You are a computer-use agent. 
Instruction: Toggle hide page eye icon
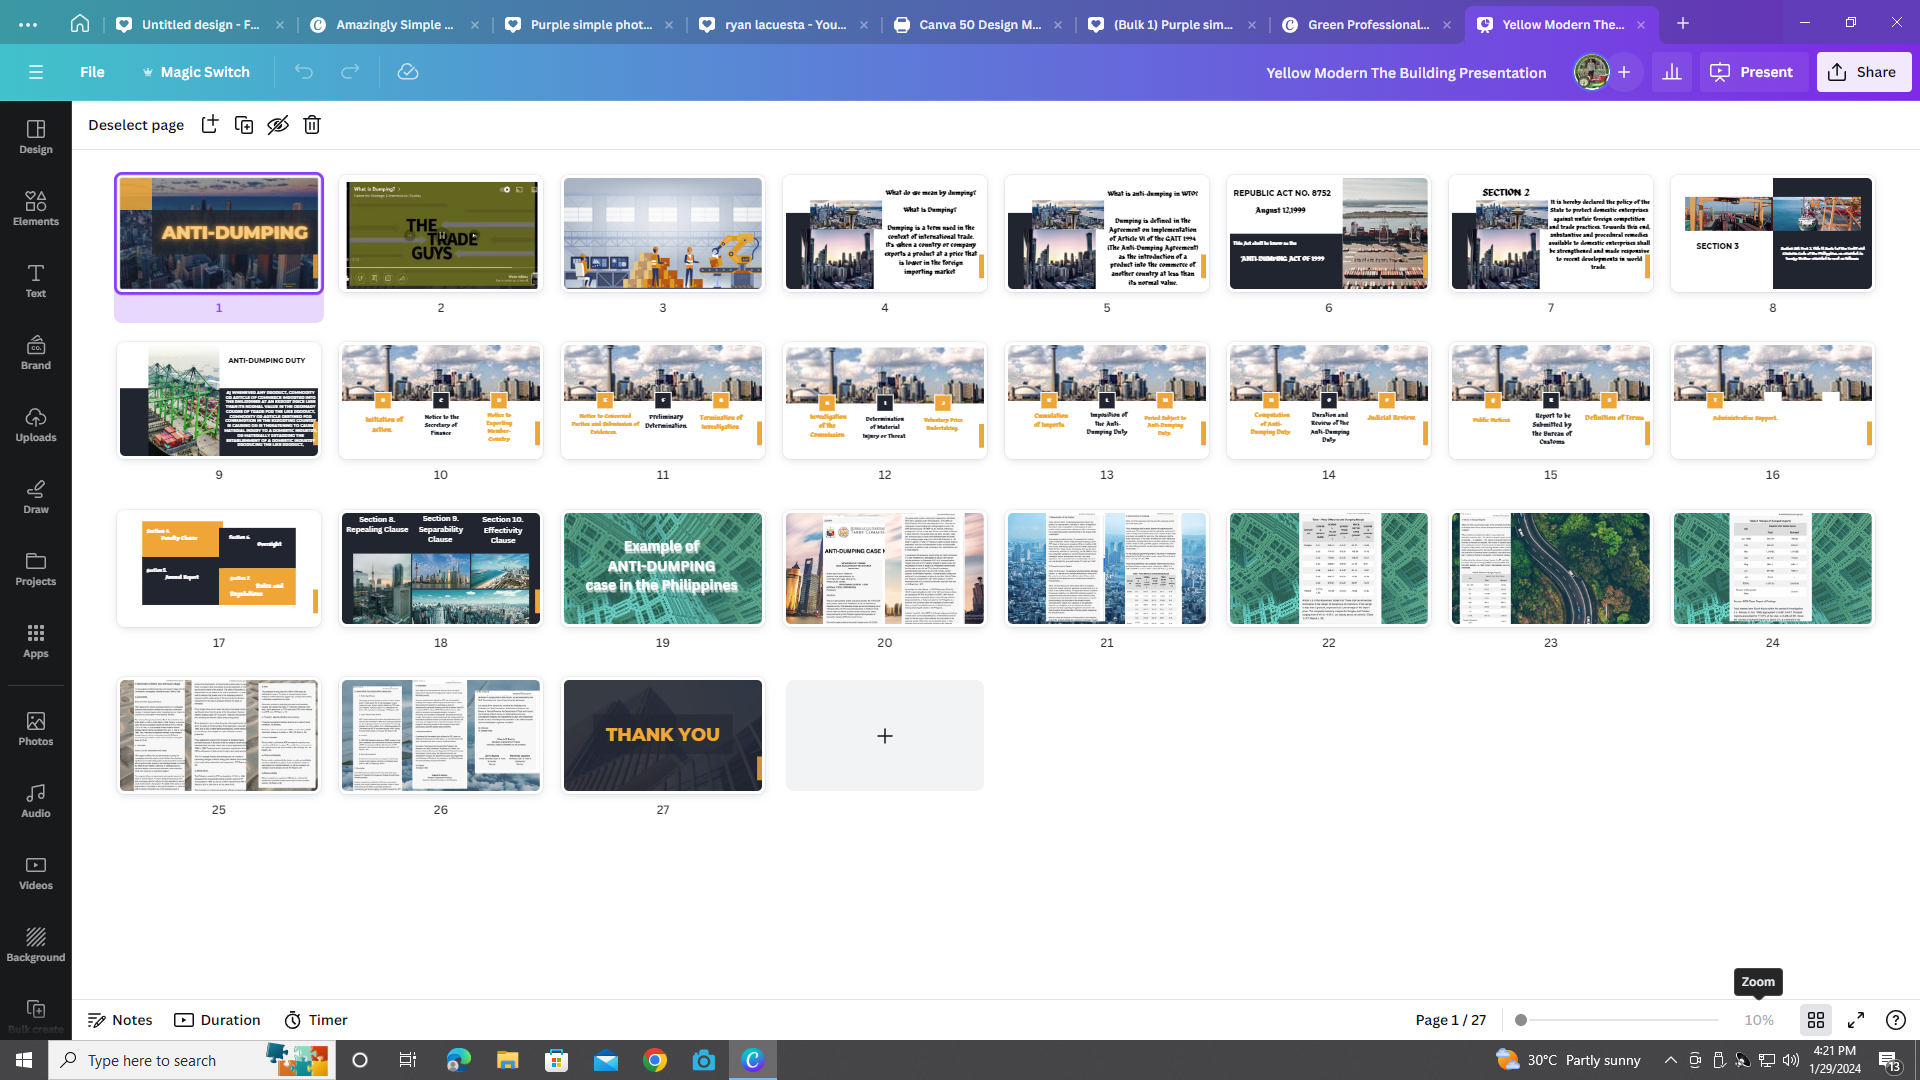278,124
